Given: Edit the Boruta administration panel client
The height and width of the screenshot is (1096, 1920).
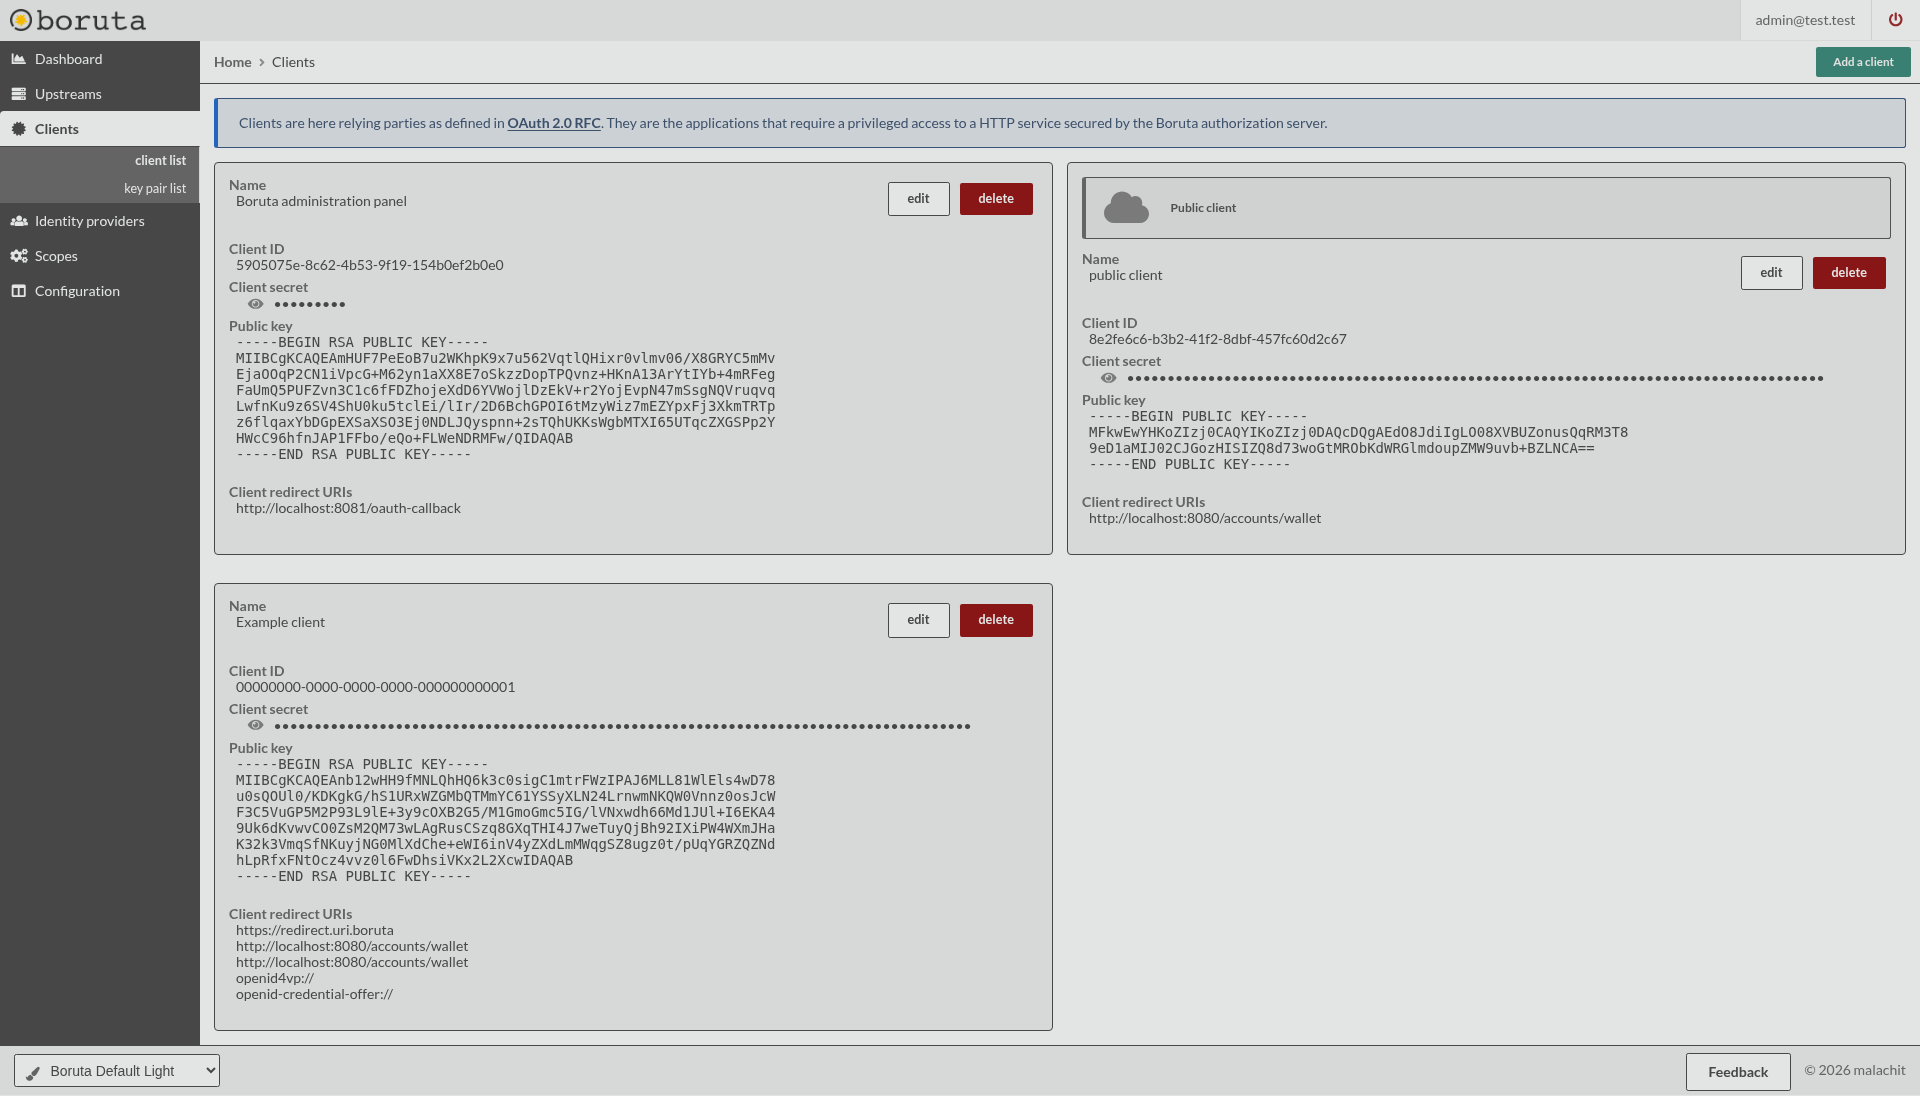Looking at the screenshot, I should click(x=918, y=199).
